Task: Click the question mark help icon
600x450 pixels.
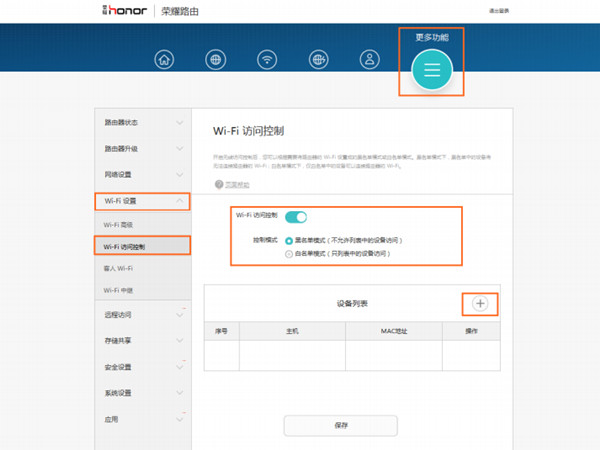Action: [x=219, y=184]
